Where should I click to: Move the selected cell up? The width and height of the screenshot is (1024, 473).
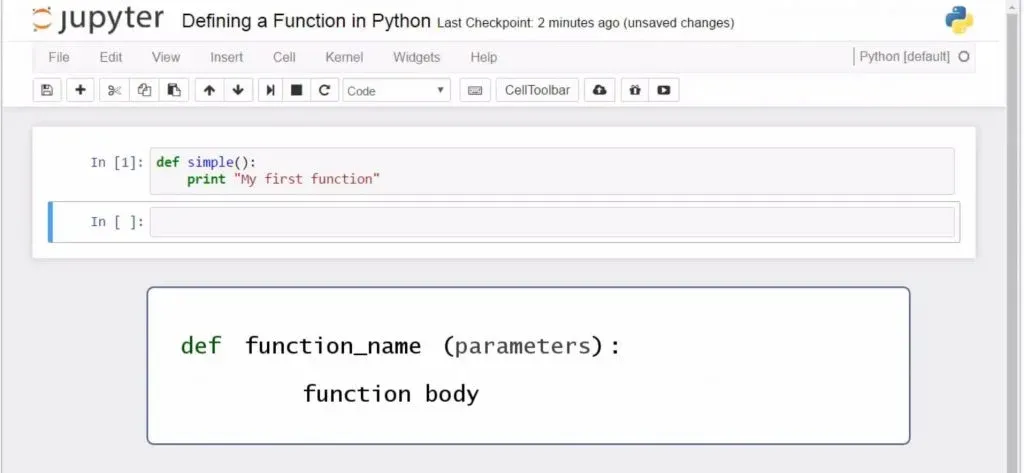(209, 90)
